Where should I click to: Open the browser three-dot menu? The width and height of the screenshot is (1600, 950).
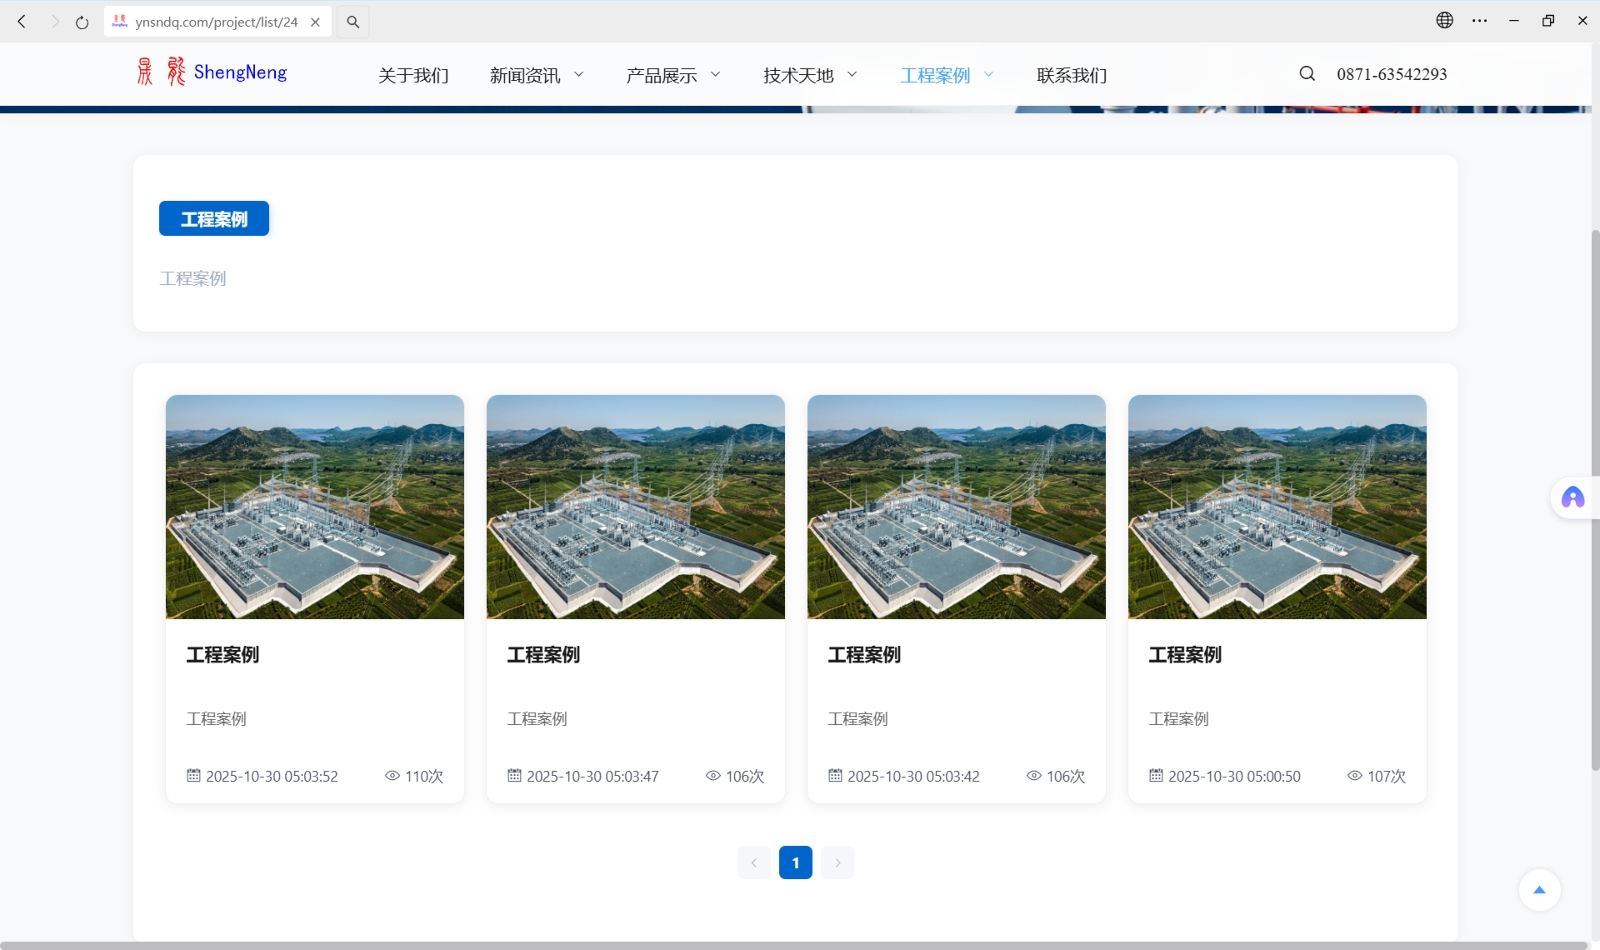tap(1479, 20)
